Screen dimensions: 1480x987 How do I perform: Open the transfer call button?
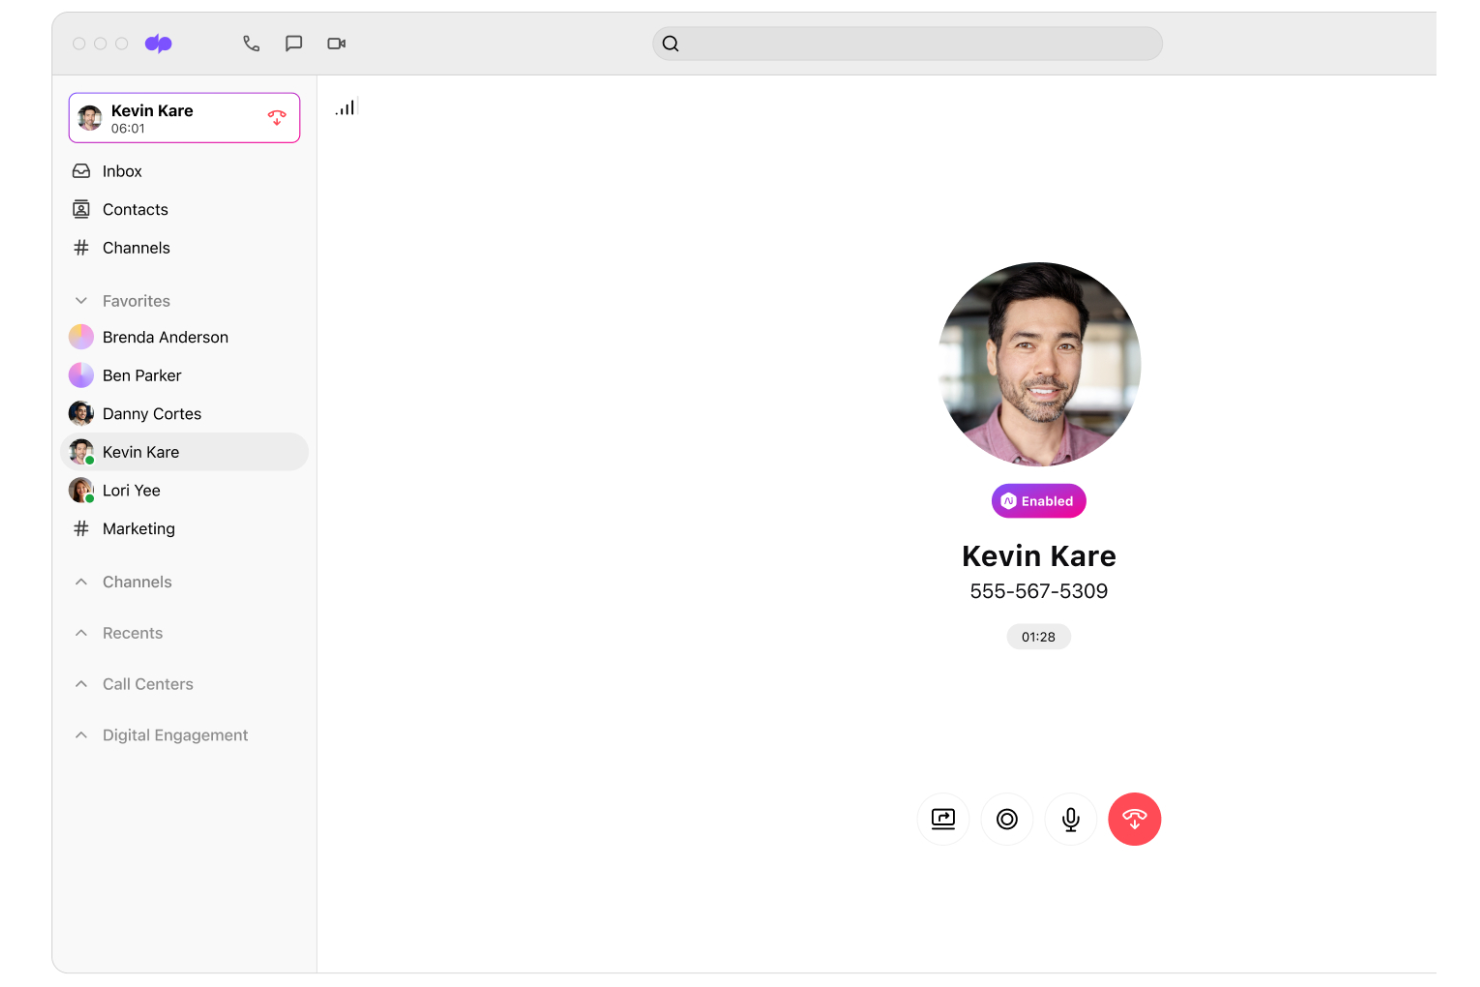943,819
